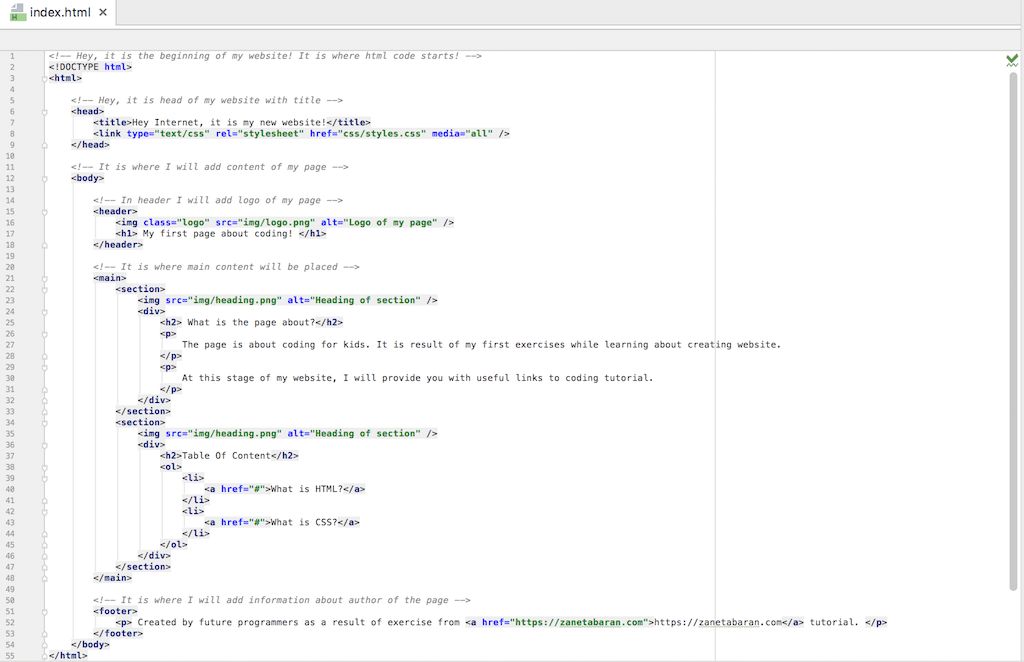The image size is (1024, 662).
Task: Click the comment 'Hey, it is head of my website'
Action: [x=207, y=101]
